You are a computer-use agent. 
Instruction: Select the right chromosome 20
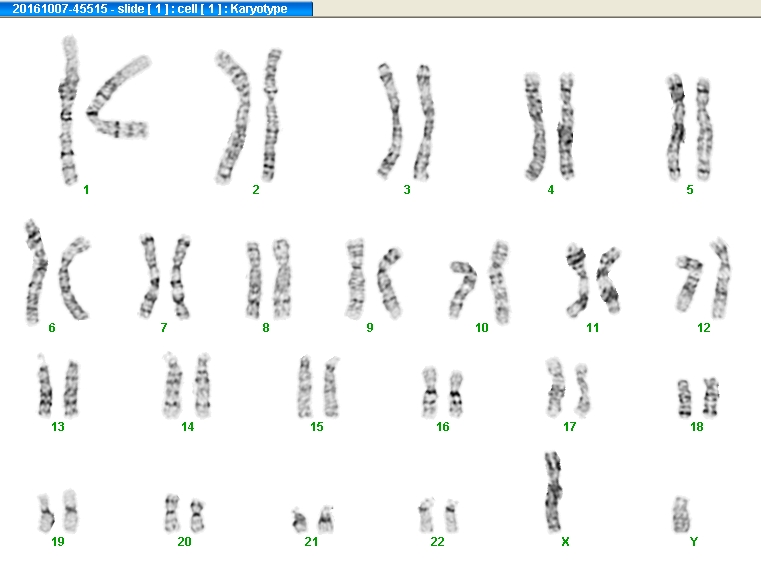(x=197, y=515)
